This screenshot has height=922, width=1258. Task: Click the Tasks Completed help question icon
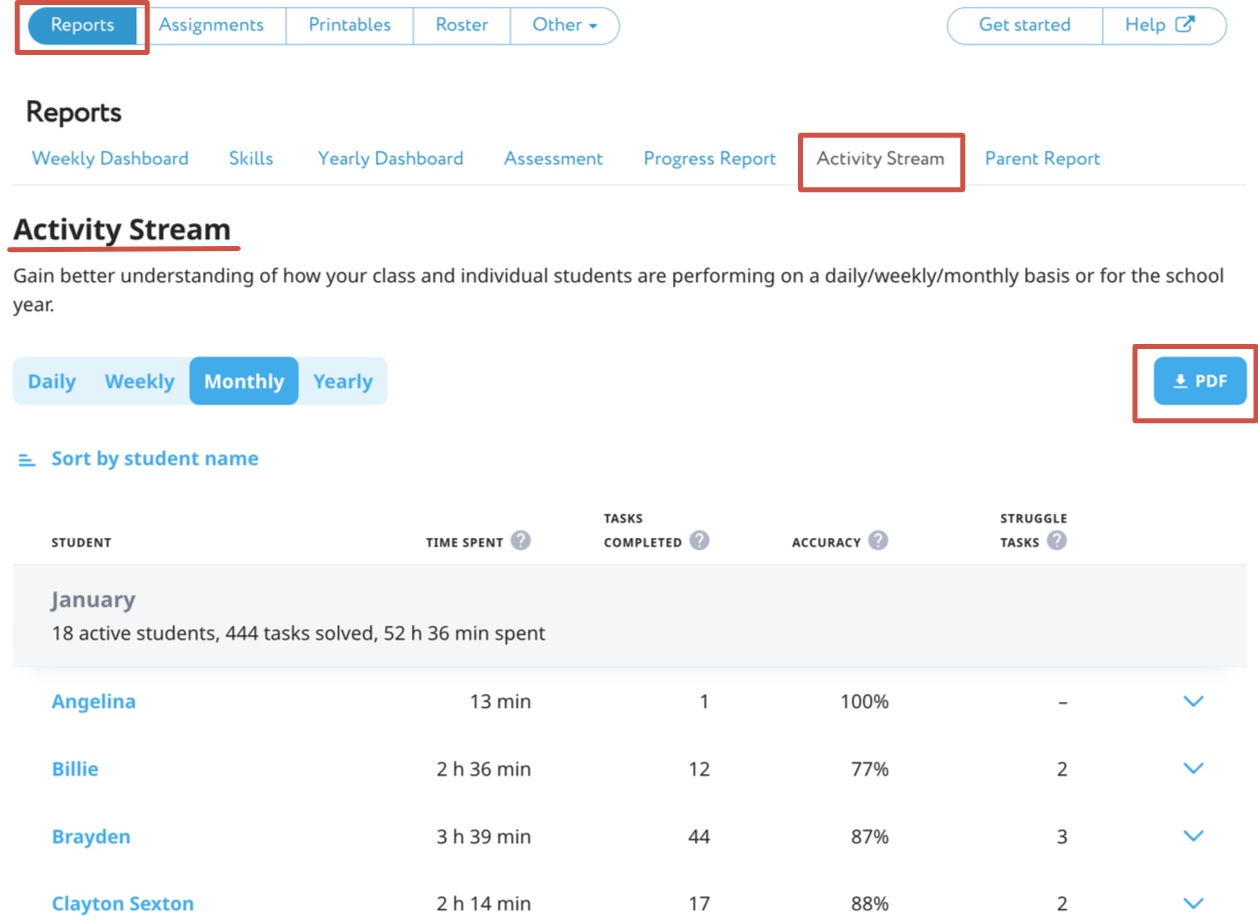click(x=699, y=541)
